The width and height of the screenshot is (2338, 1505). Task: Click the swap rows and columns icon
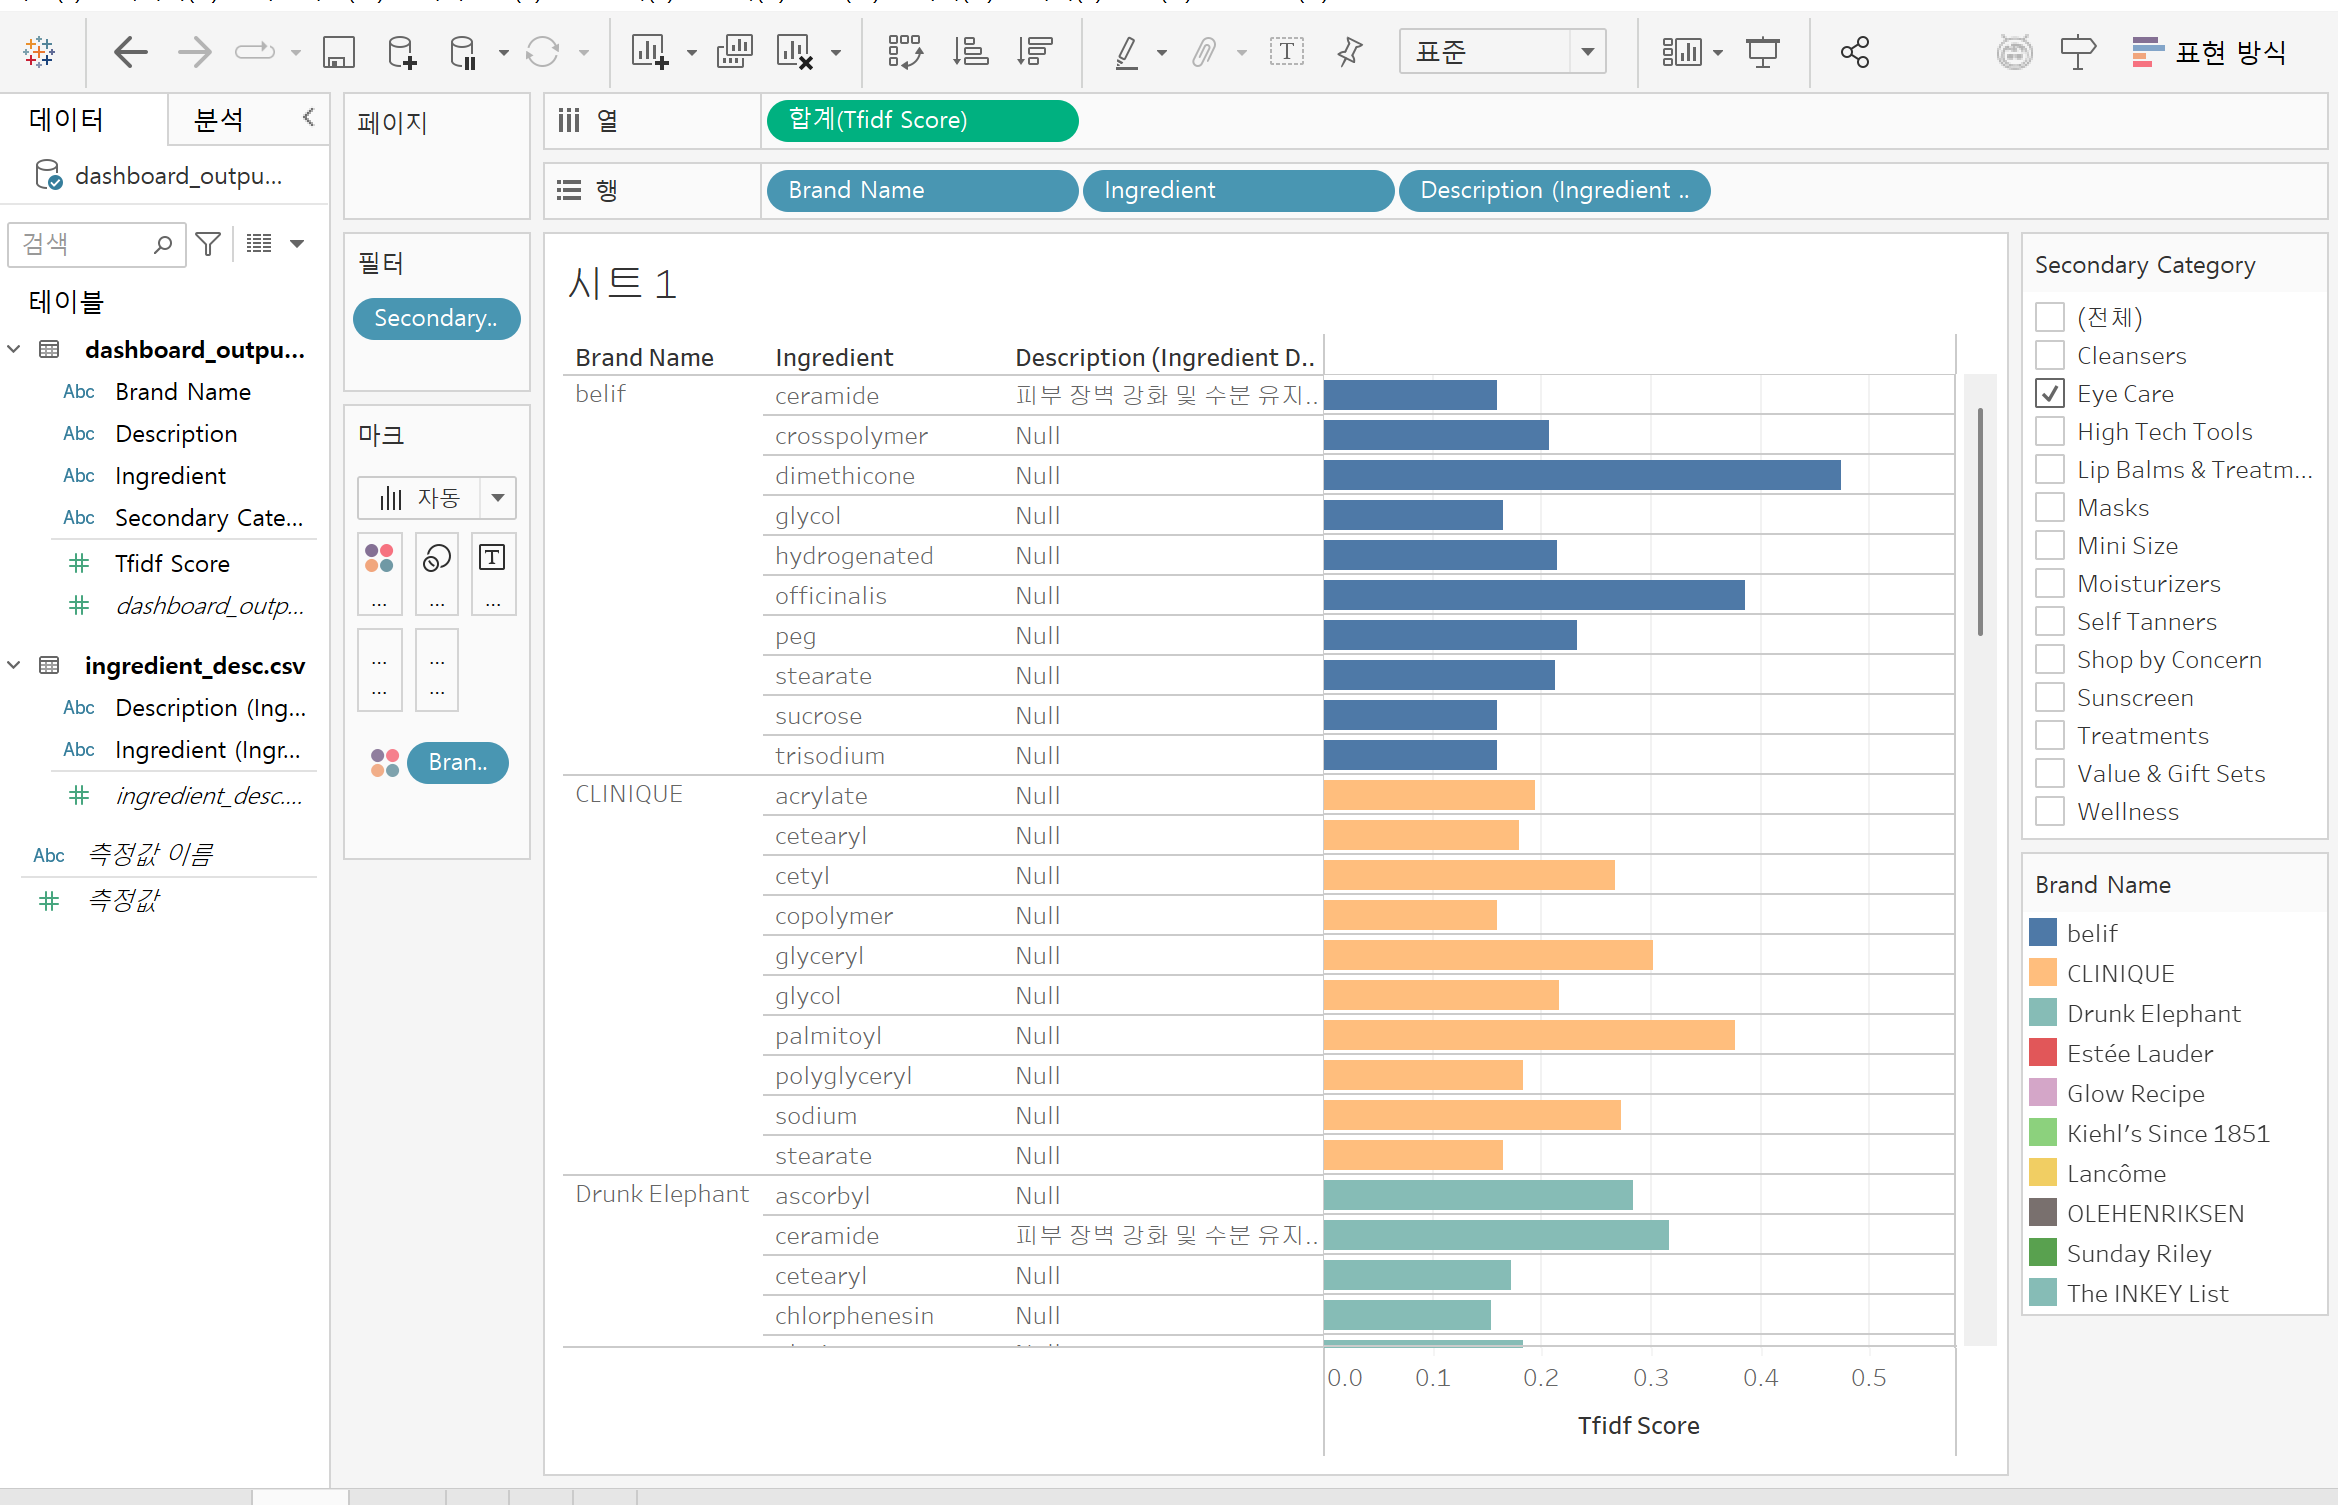[905, 52]
